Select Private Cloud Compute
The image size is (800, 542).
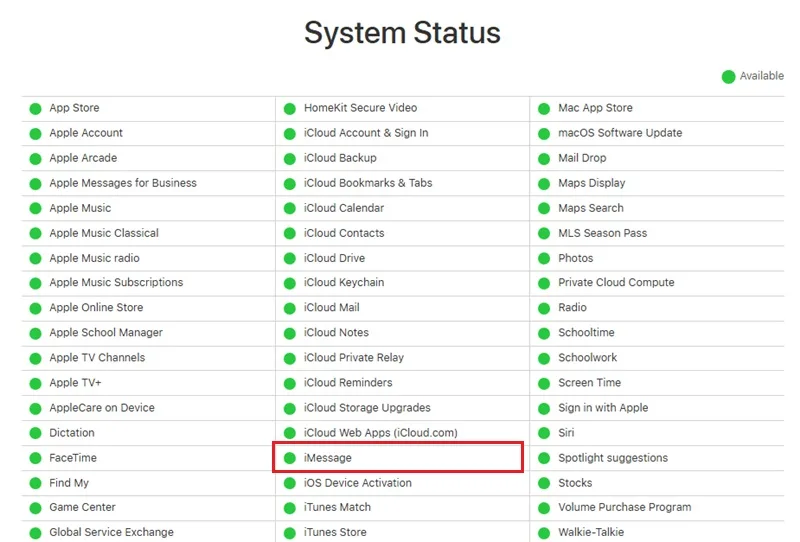tap(616, 282)
